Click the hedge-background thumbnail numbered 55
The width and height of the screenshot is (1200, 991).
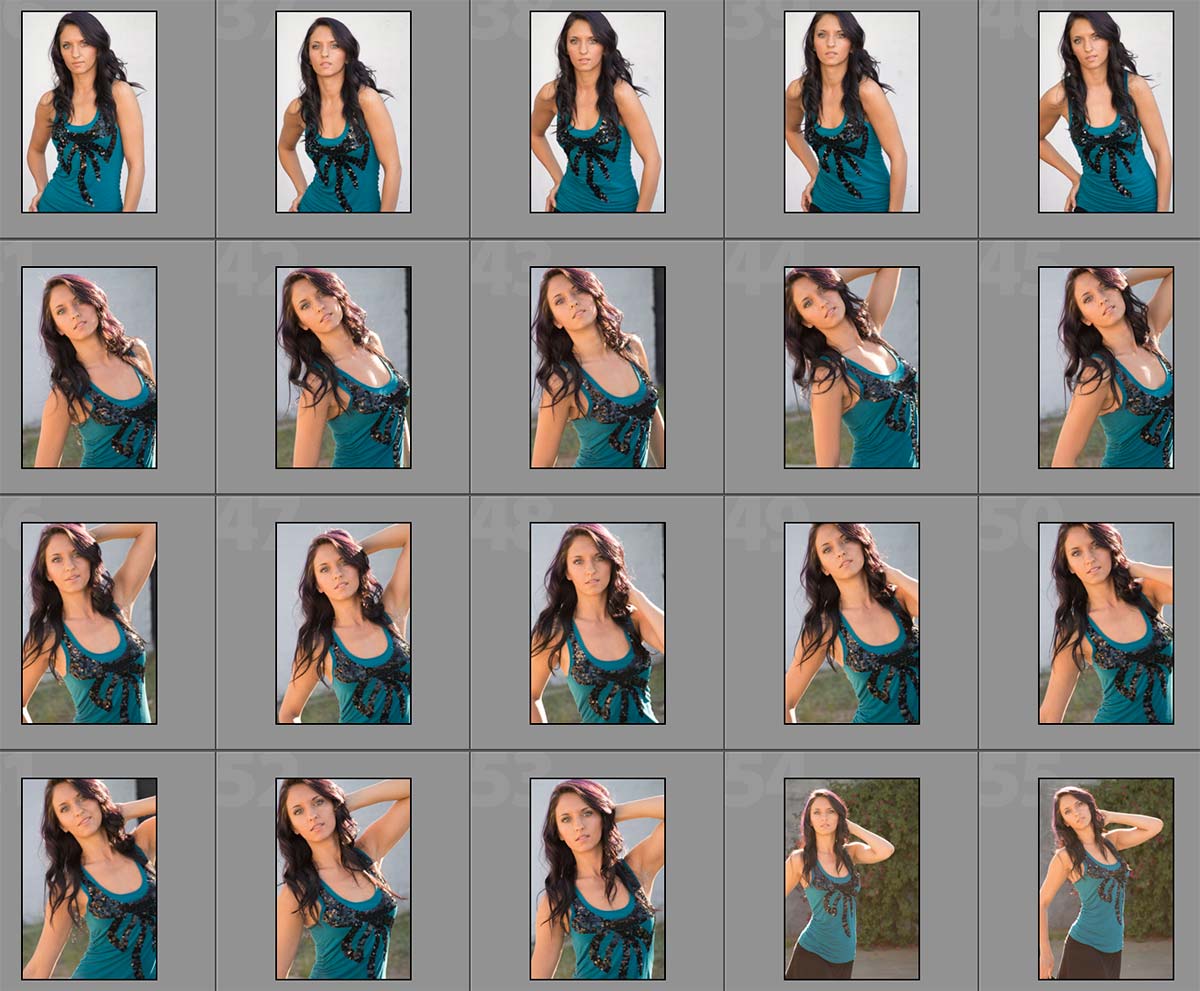(1105, 879)
